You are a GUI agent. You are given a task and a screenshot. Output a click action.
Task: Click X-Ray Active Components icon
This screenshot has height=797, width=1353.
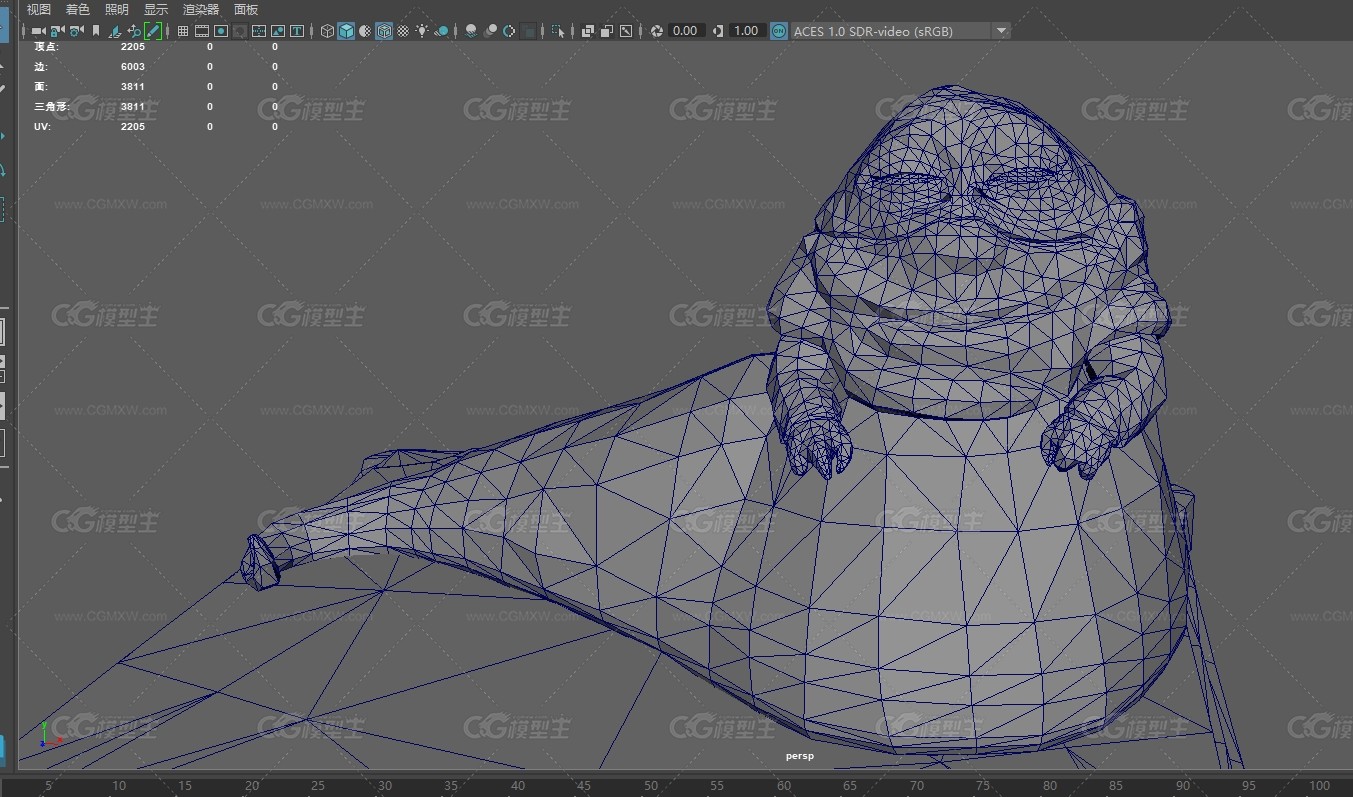[x=606, y=31]
